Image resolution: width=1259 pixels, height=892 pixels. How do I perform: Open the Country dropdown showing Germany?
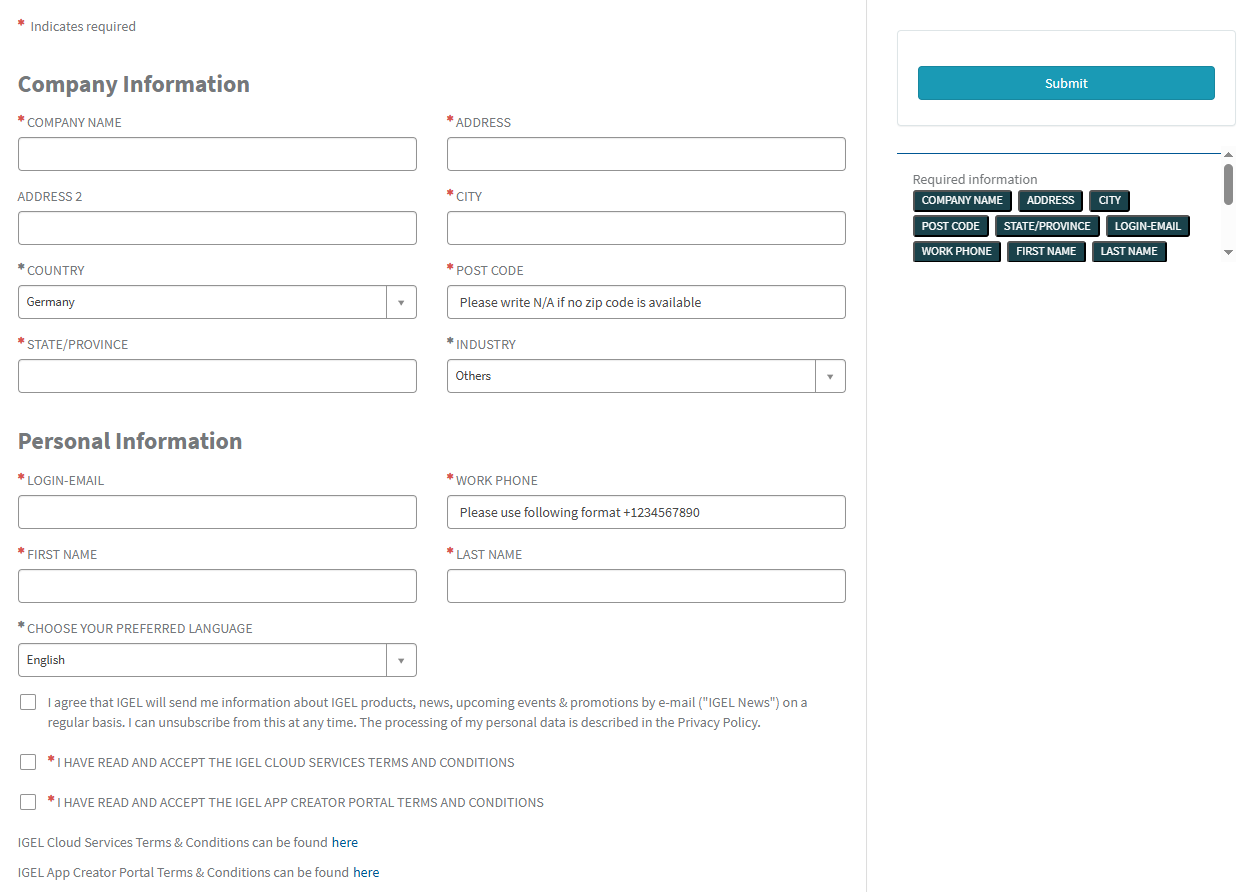pyautogui.click(x=217, y=302)
